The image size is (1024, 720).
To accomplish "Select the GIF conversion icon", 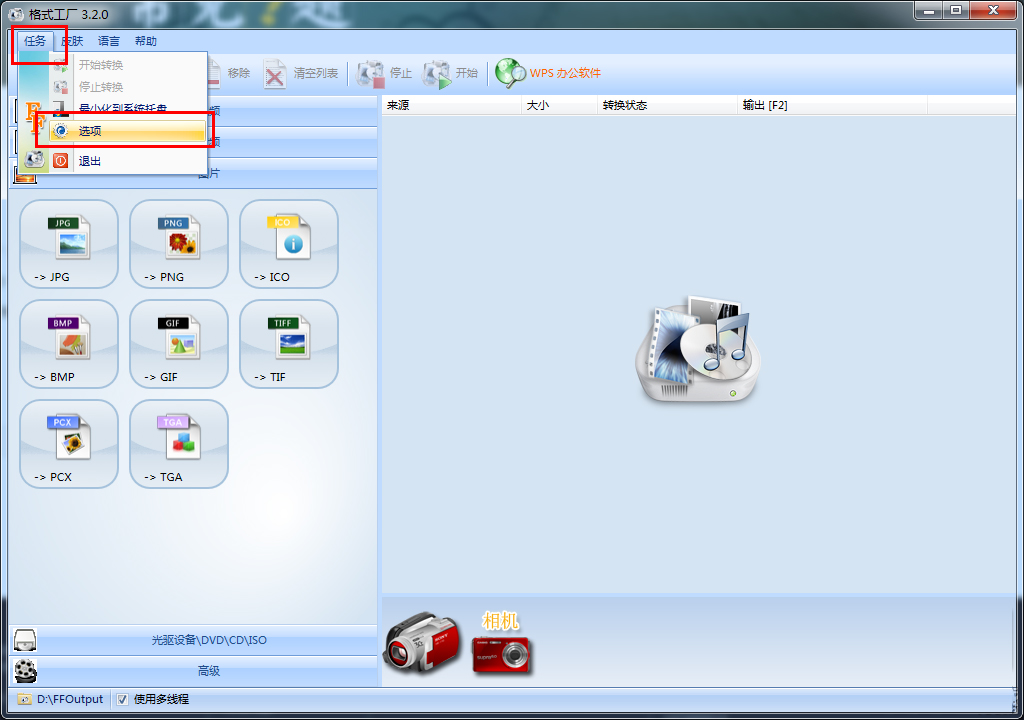I will click(x=179, y=343).
